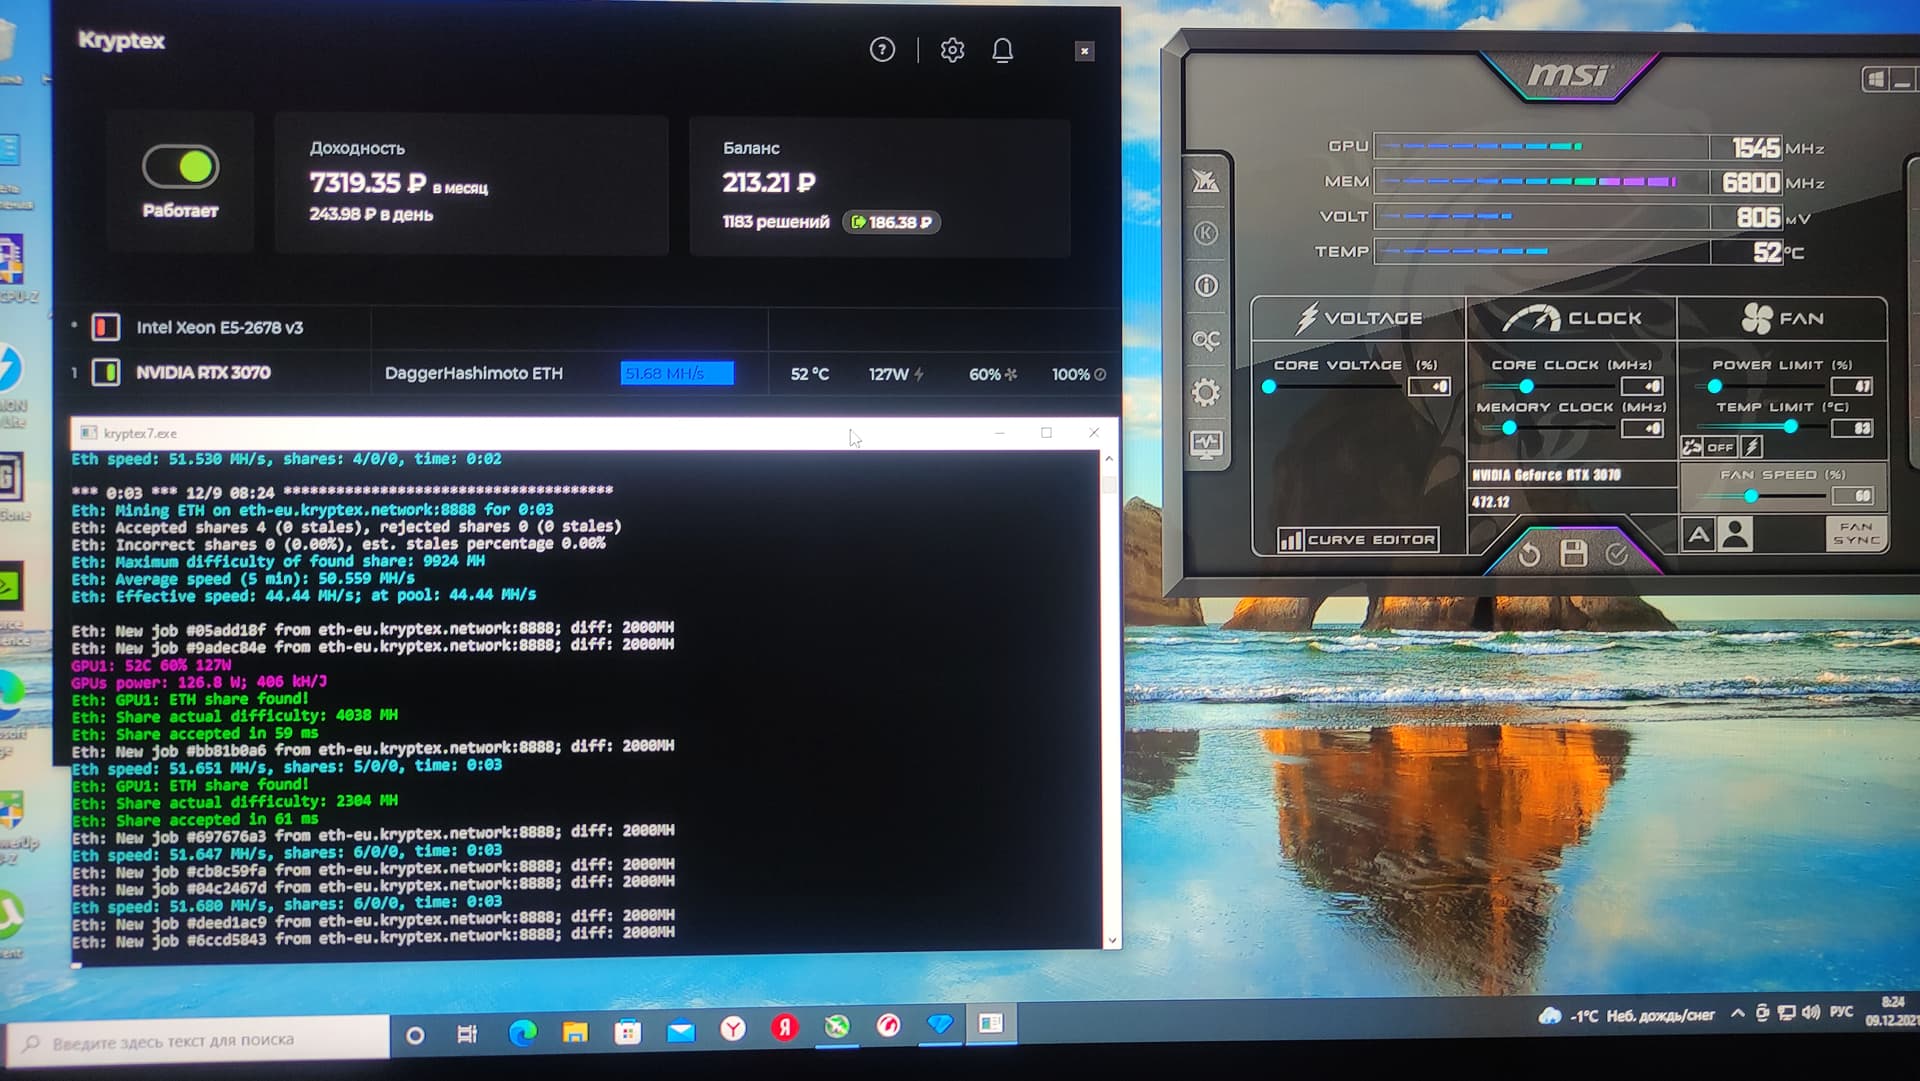Open MSI Afterburner Kombustor K icon
This screenshot has width=1920, height=1081.
click(x=1206, y=234)
